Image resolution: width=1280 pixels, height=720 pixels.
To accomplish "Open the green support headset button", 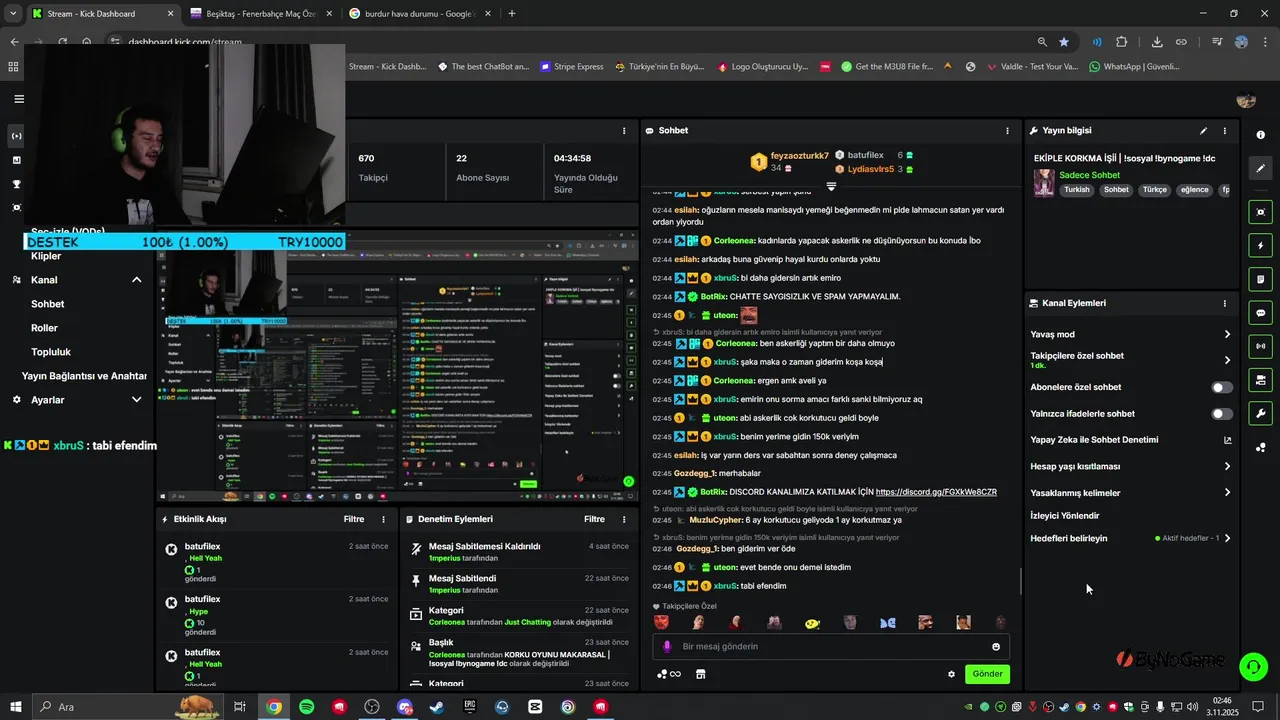I will tap(1253, 665).
